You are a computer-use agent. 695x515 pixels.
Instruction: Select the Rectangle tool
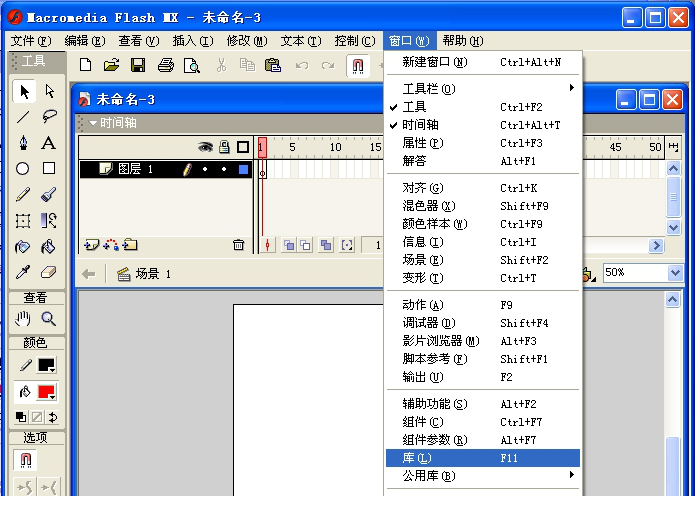point(49,168)
